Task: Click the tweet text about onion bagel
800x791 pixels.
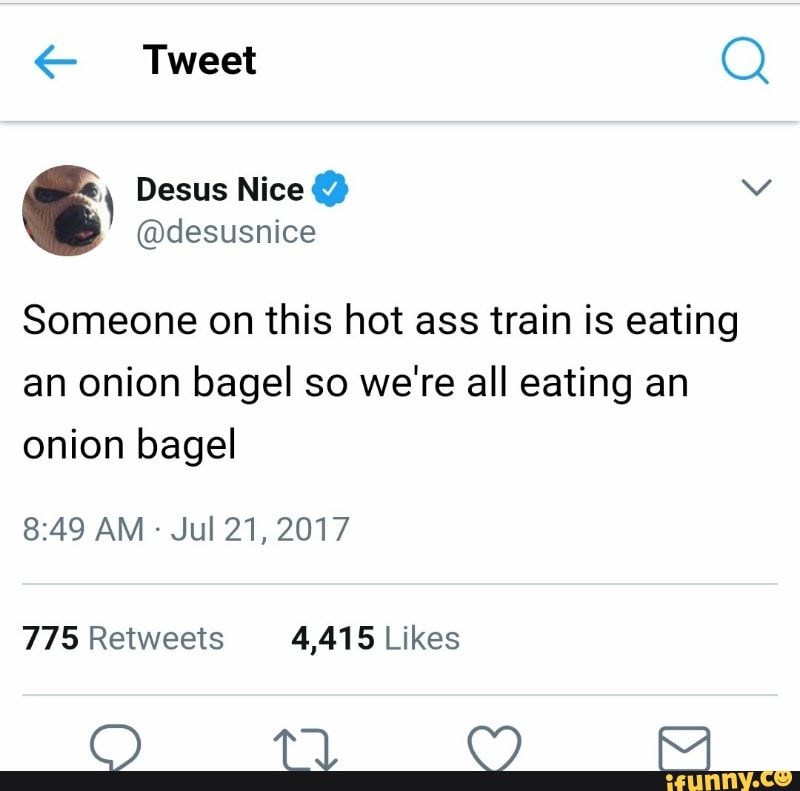Action: [x=381, y=383]
